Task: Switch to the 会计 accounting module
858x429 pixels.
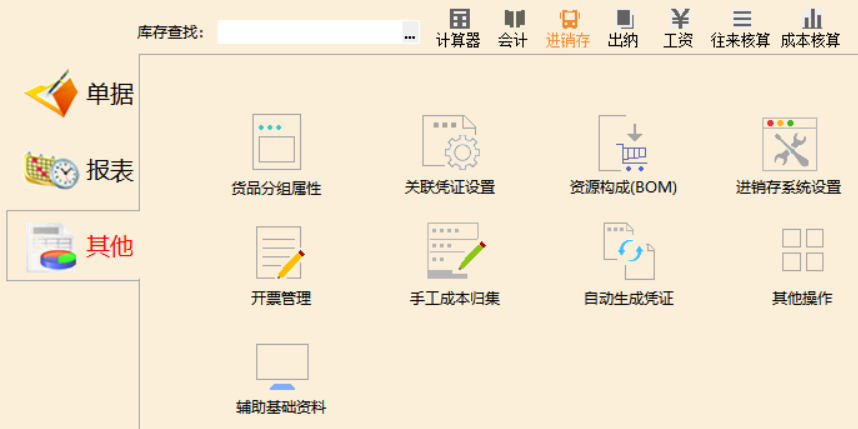Action: click(513, 29)
